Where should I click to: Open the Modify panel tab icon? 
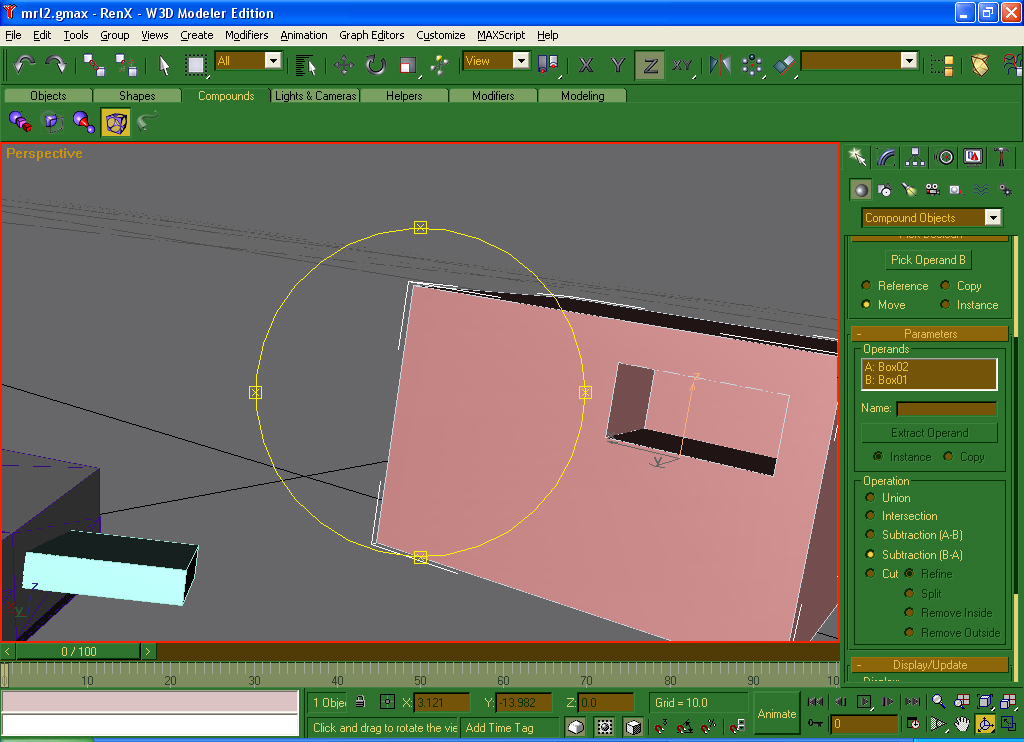(x=886, y=157)
